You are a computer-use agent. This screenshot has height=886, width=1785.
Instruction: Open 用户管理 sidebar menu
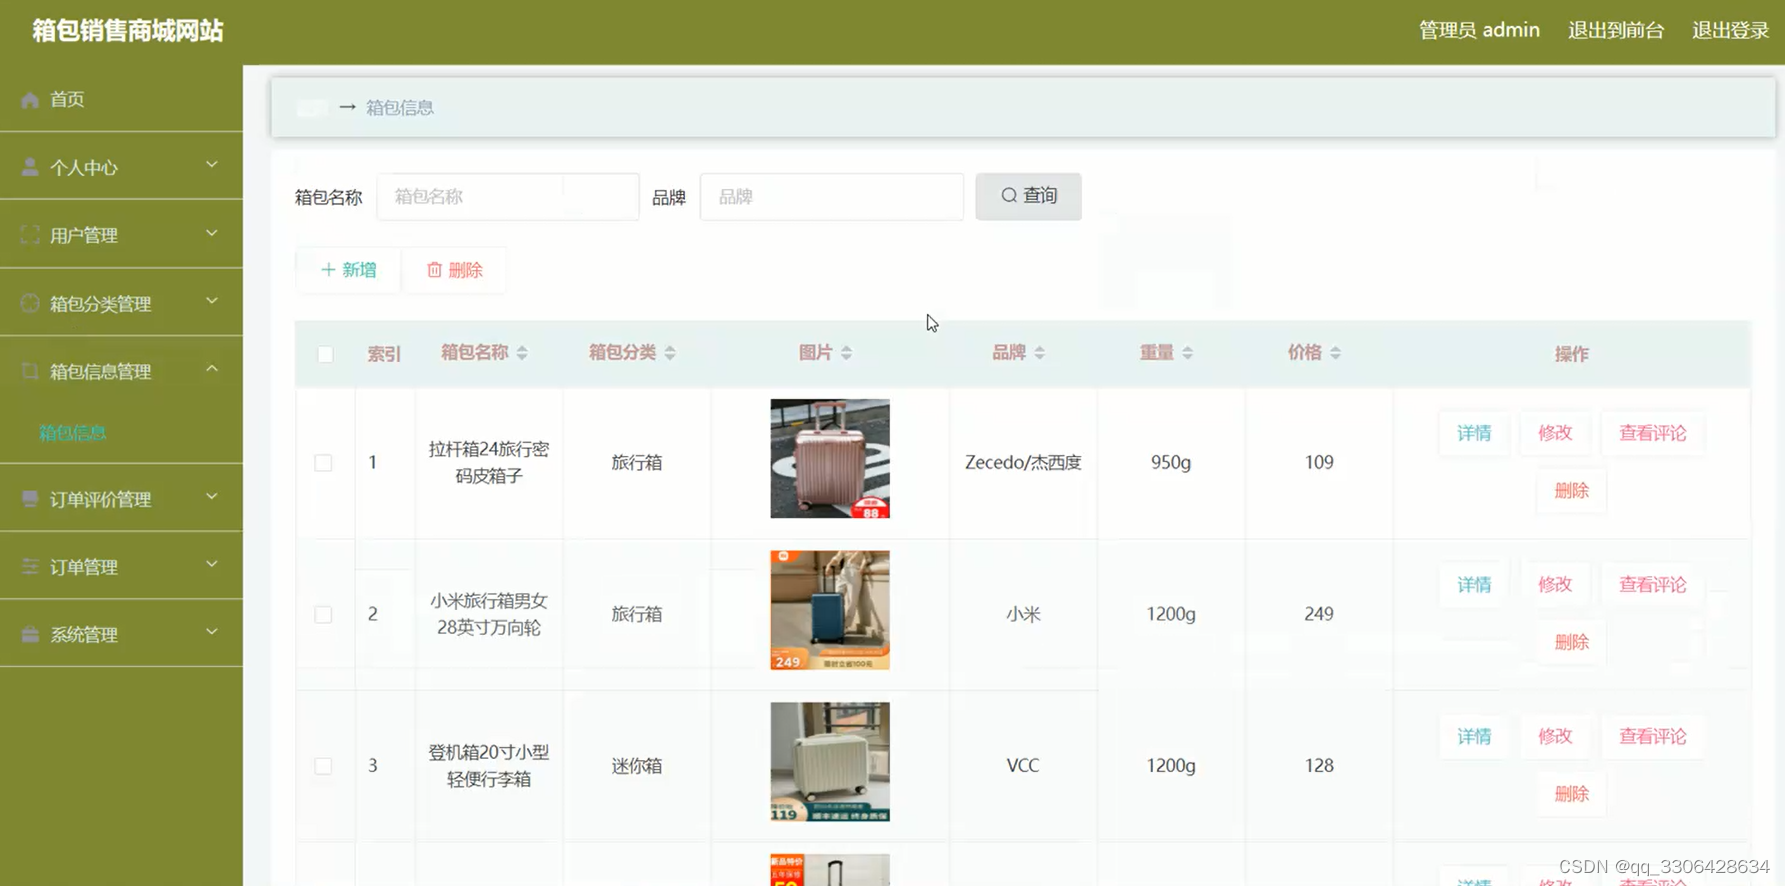[121, 235]
